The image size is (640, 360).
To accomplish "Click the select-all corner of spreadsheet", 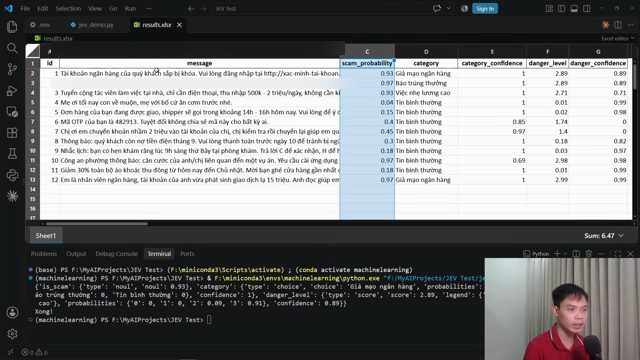I will [x=33, y=51].
